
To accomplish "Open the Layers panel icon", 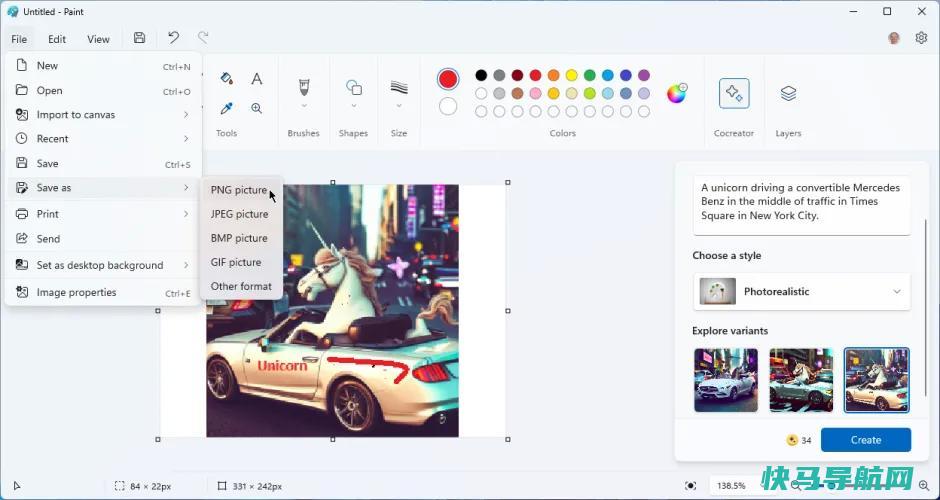I will [x=788, y=93].
